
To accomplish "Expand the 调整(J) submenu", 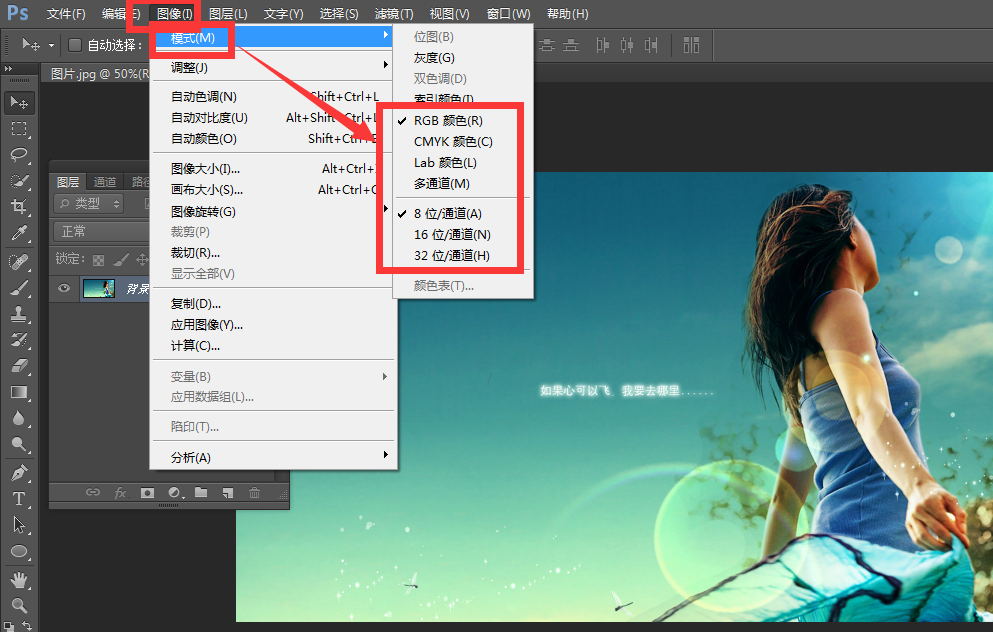I will coord(273,66).
